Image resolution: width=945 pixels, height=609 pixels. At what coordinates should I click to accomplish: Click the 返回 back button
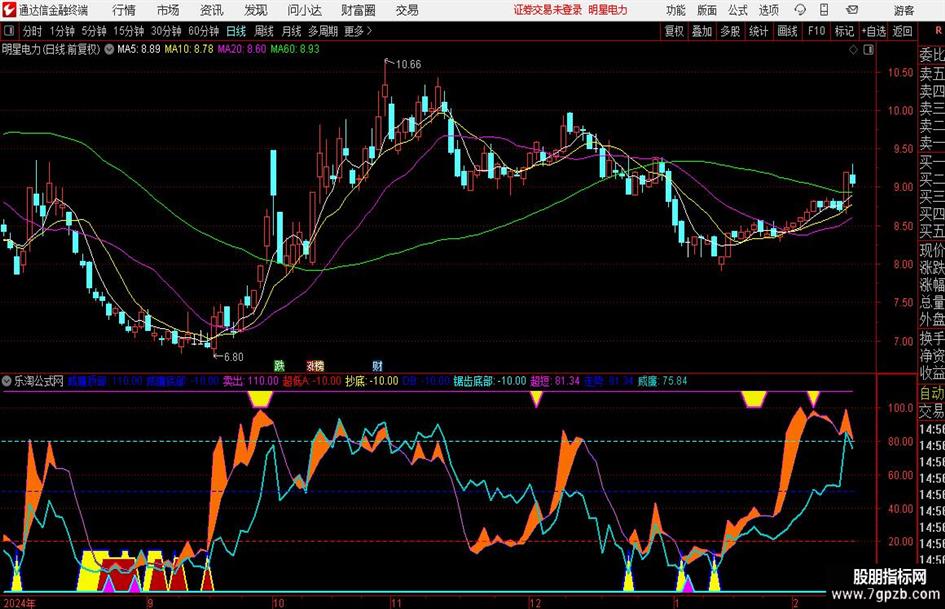click(902, 31)
